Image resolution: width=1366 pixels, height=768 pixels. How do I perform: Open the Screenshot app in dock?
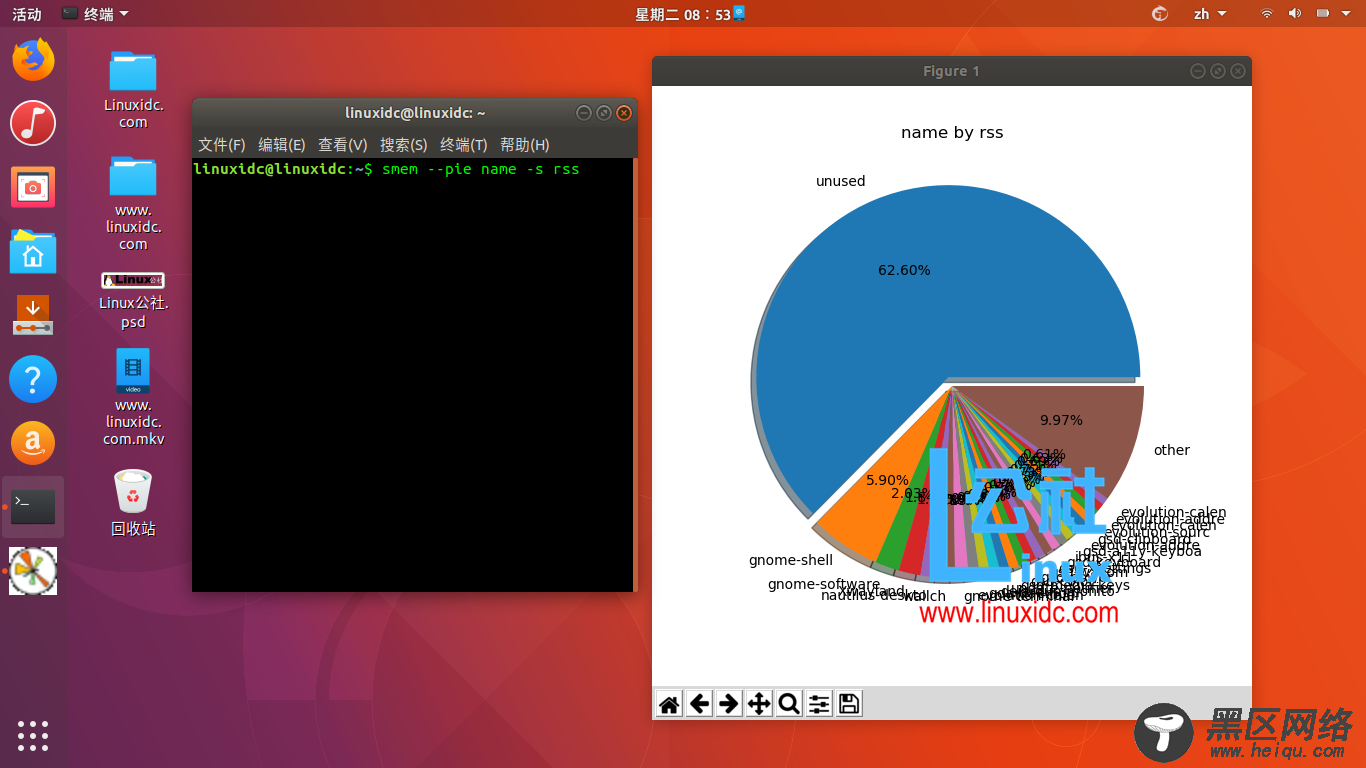pyautogui.click(x=33, y=187)
